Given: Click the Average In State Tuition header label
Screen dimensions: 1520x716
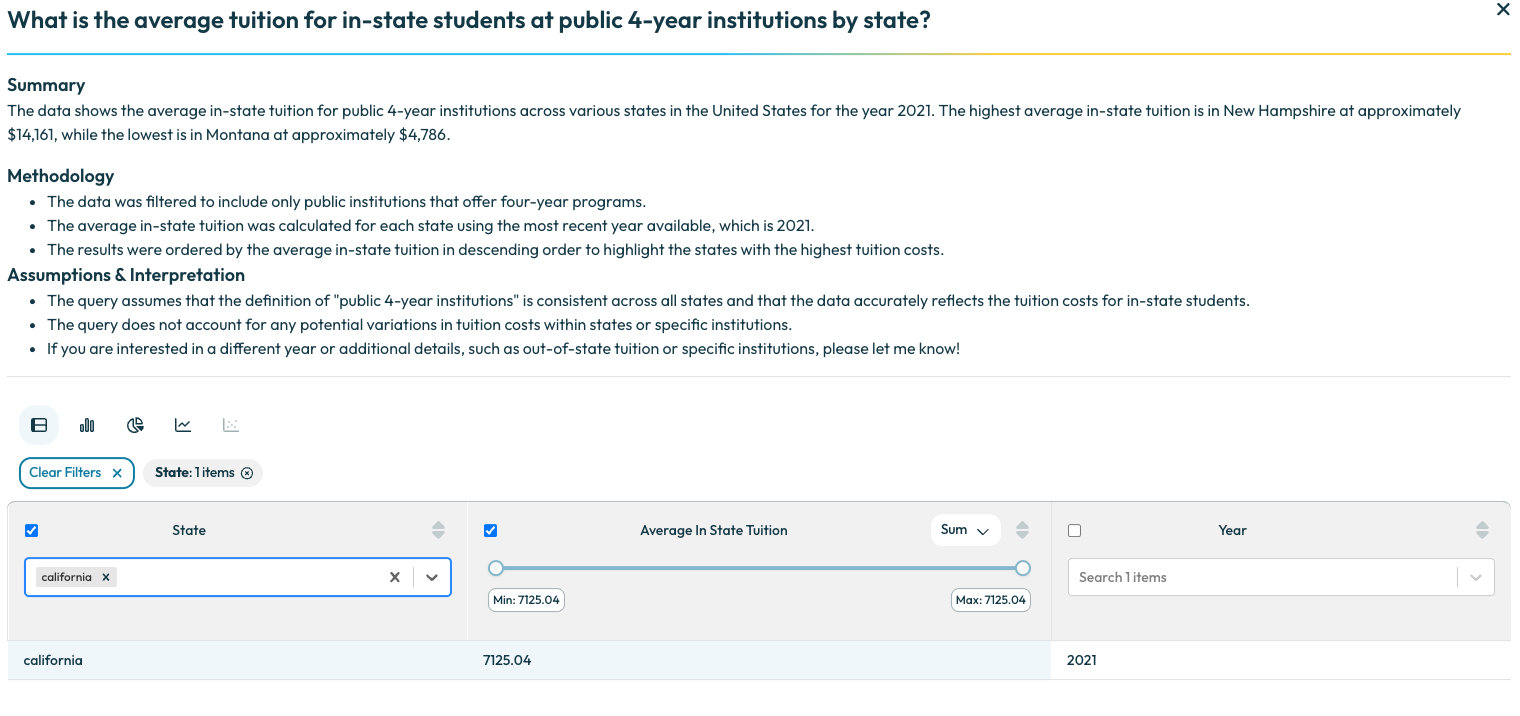Looking at the screenshot, I should click(x=713, y=531).
